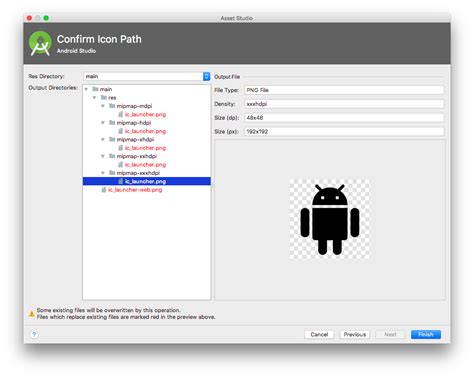Image resolution: width=474 pixels, height=377 pixels.
Task: Click the disabled Next button
Action: tap(390, 334)
